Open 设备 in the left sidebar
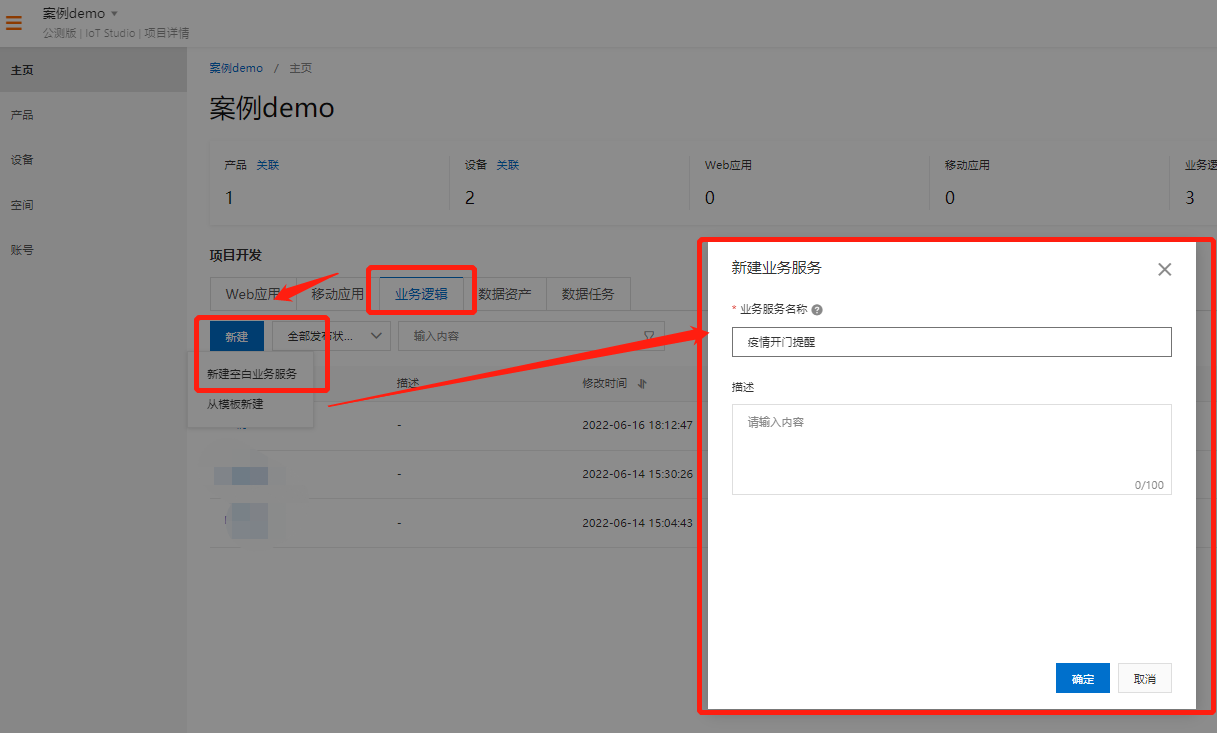The height and width of the screenshot is (733, 1217). [x=22, y=160]
